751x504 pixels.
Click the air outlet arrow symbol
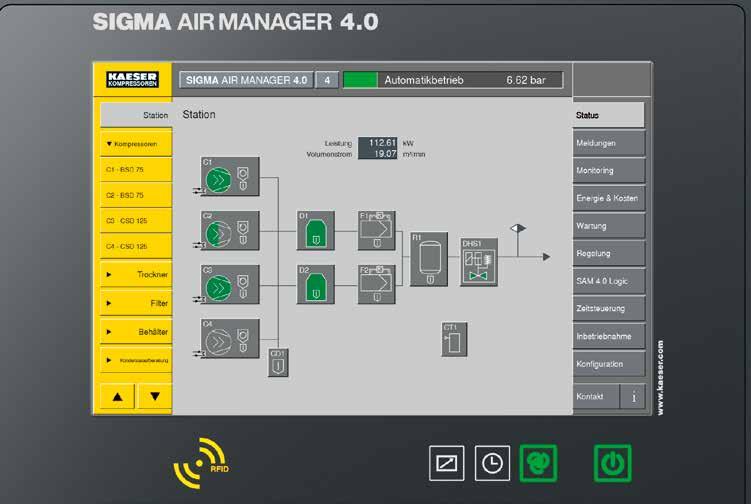click(x=546, y=257)
